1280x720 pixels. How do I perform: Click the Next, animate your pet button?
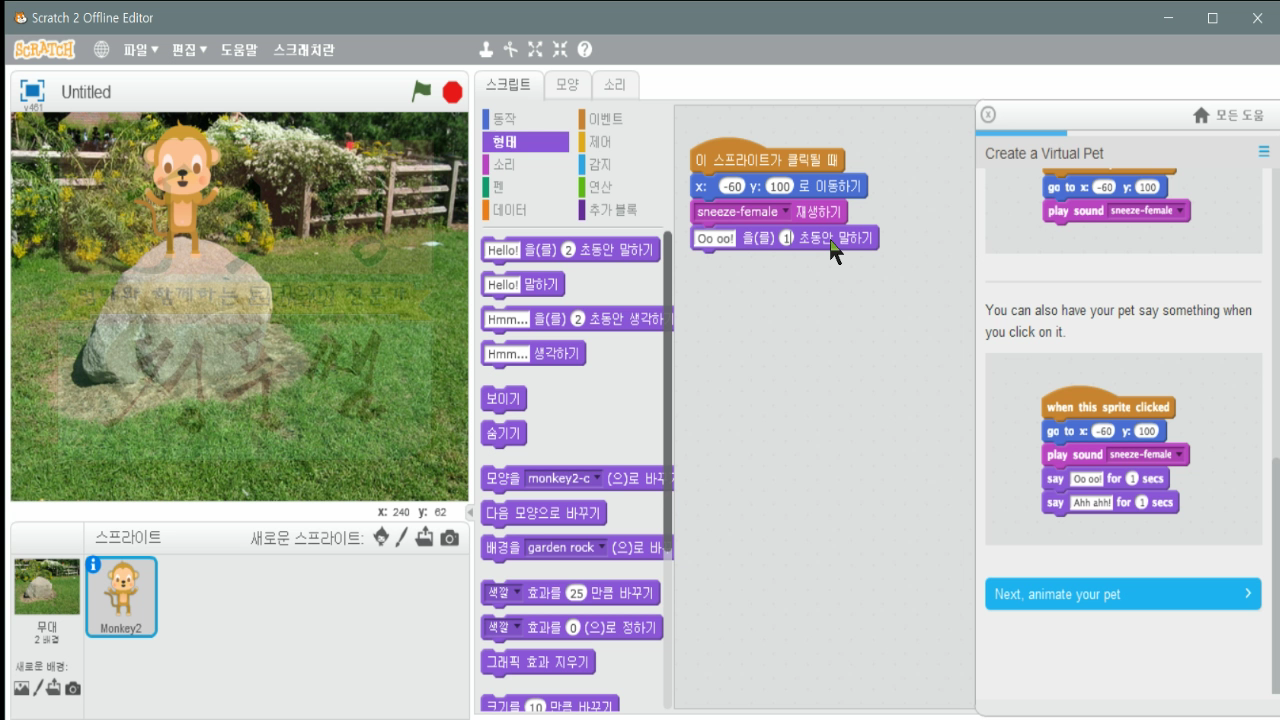[1121, 594]
